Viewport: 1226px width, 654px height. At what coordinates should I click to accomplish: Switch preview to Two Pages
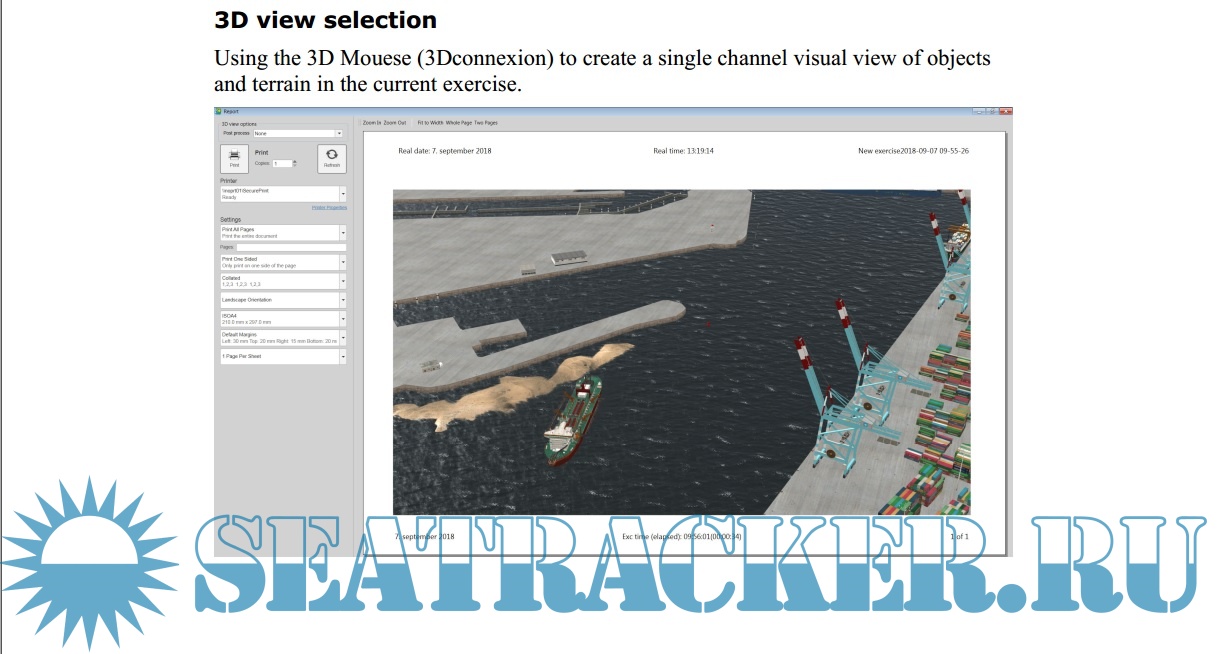486,122
